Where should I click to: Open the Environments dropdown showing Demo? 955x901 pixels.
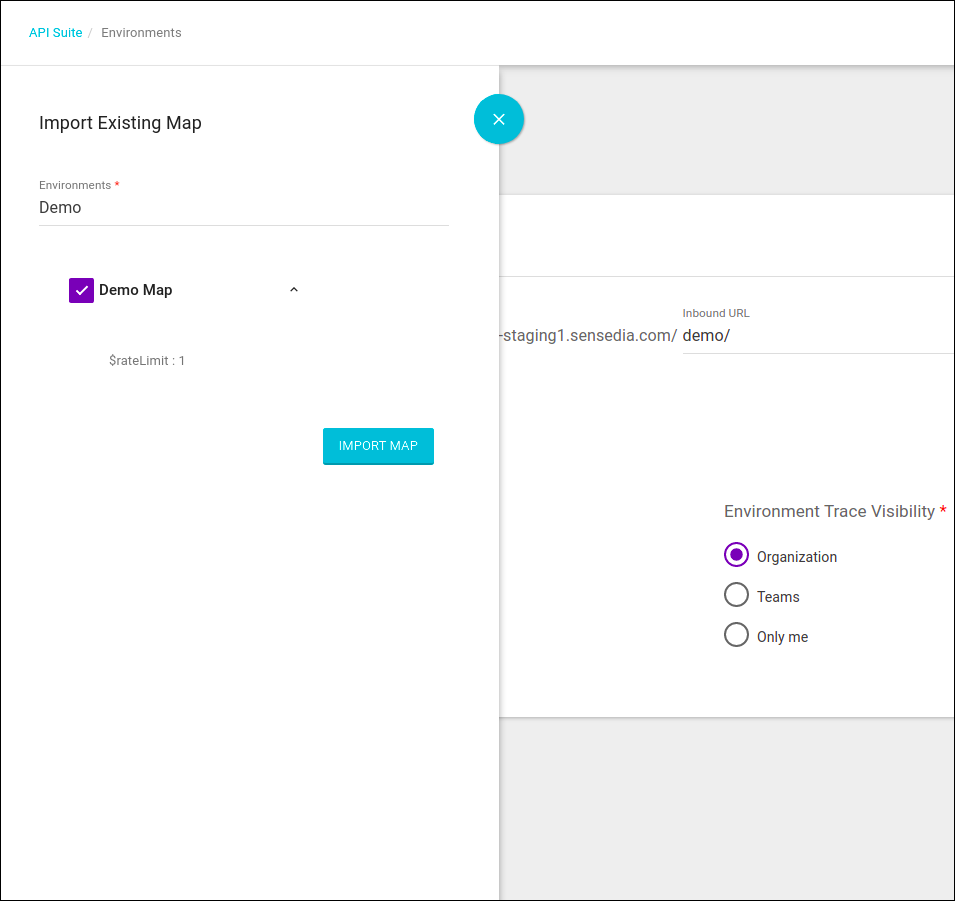click(x=243, y=208)
